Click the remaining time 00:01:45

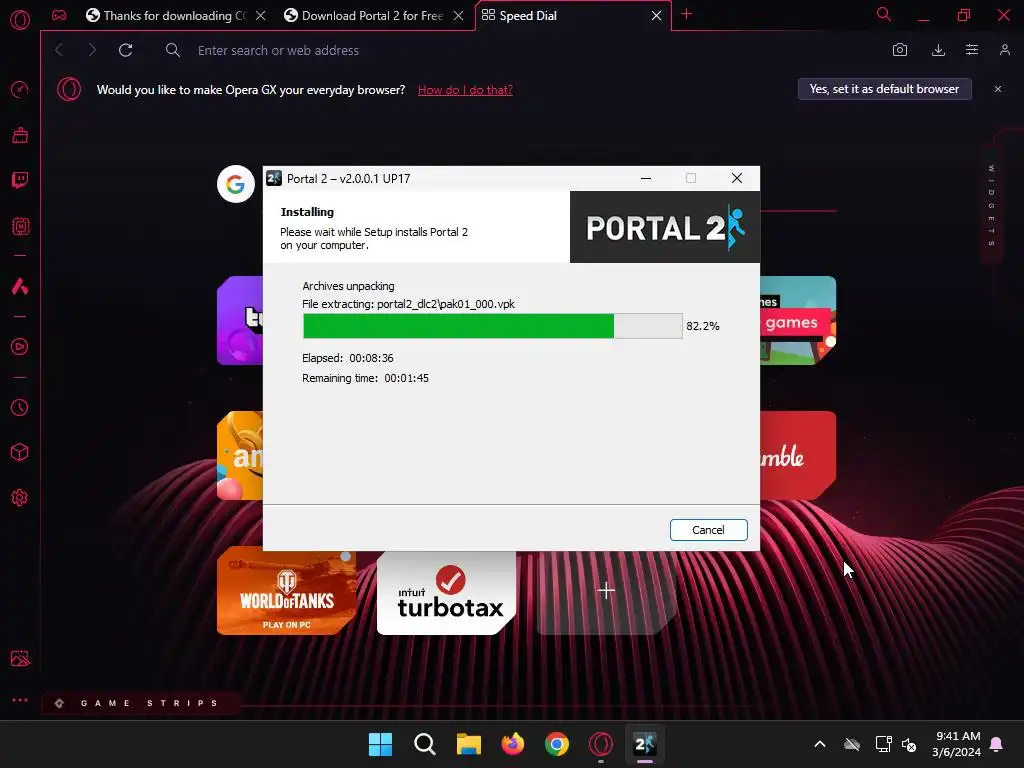pos(406,378)
